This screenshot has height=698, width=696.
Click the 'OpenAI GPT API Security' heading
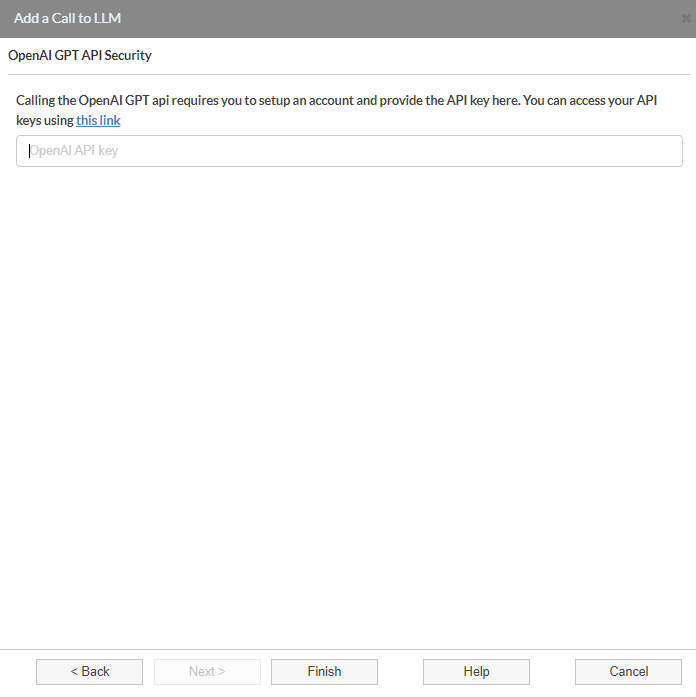pyautogui.click(x=80, y=55)
